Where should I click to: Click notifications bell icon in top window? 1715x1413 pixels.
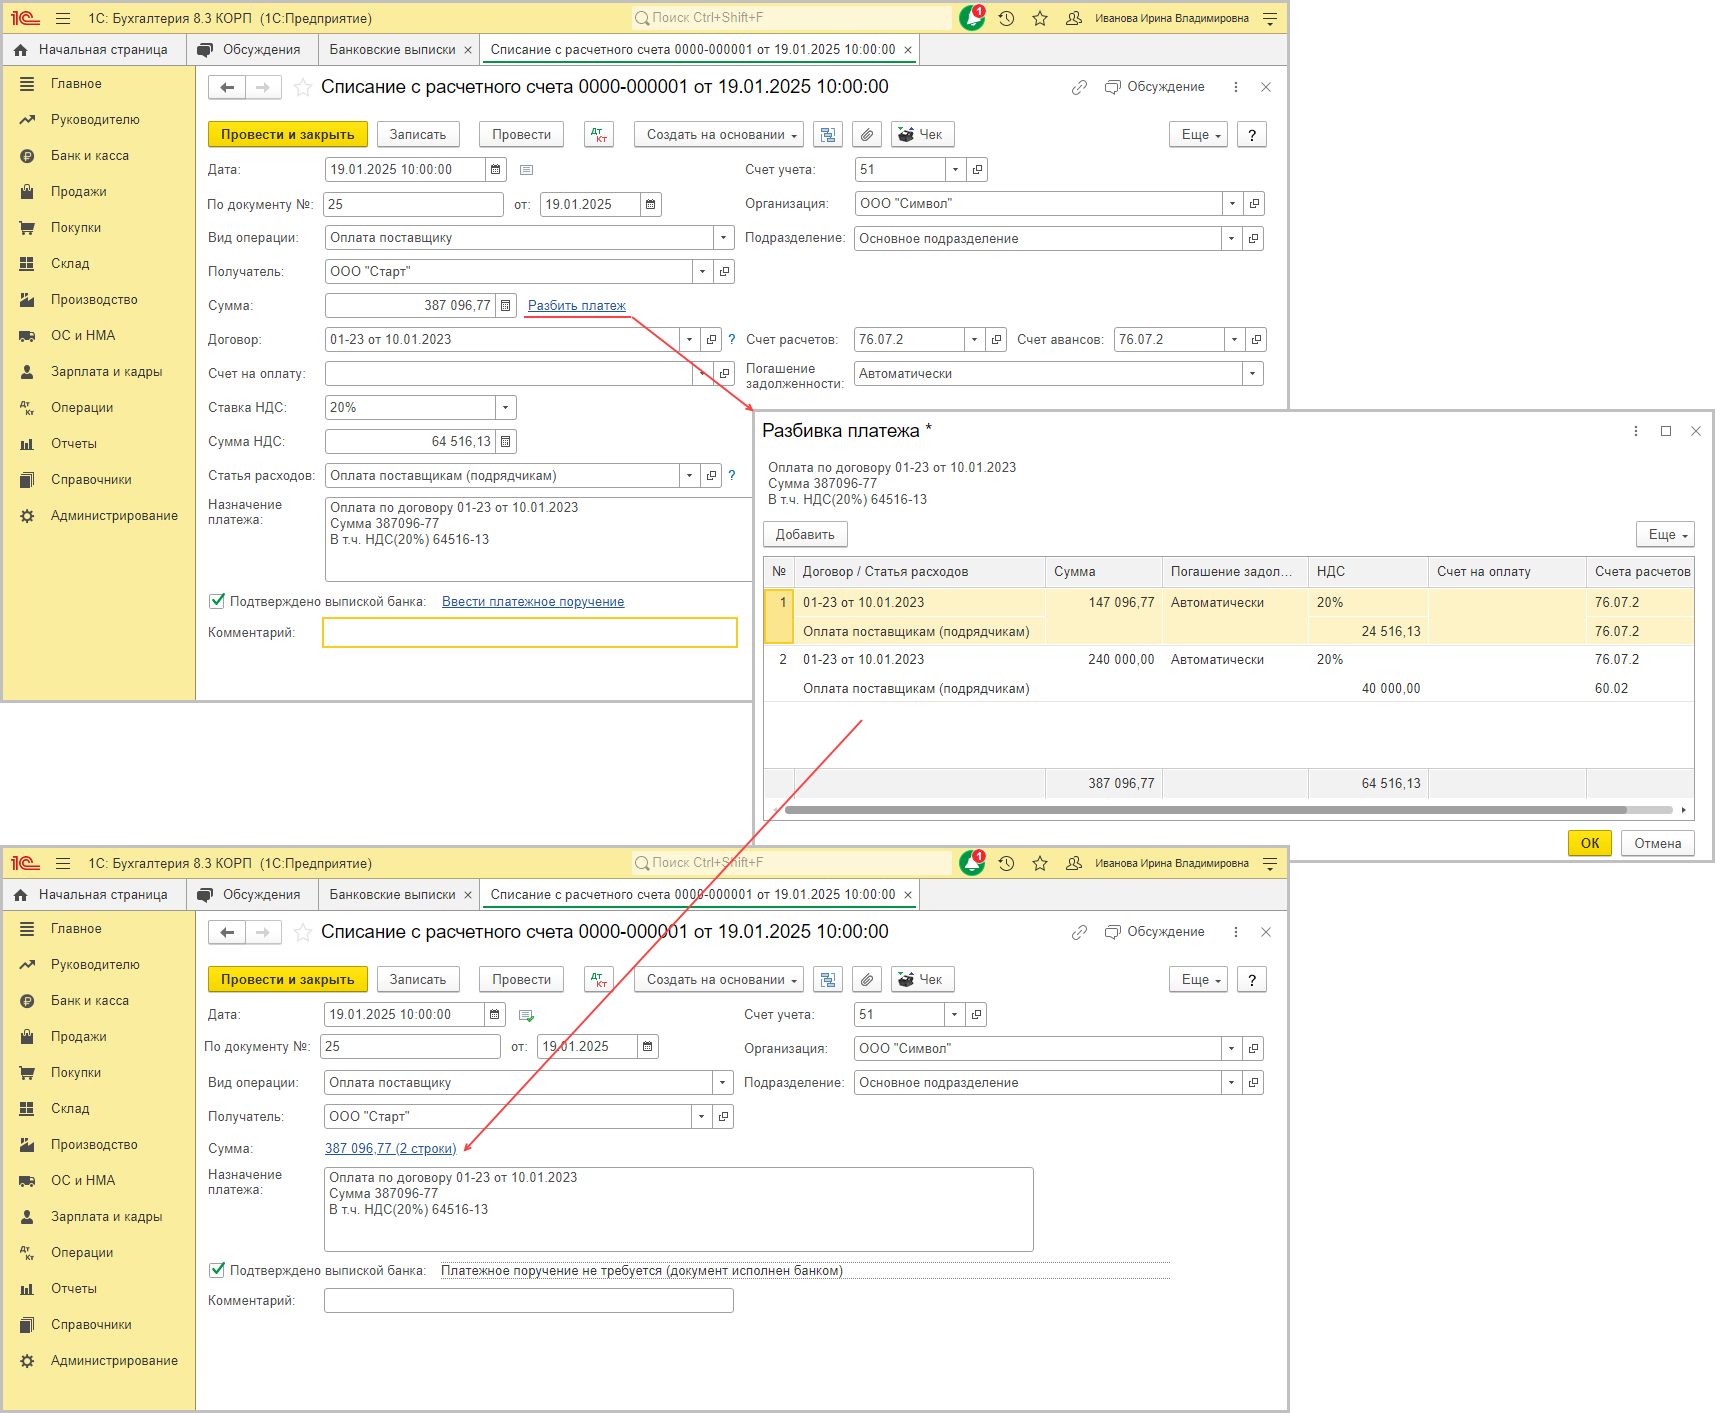point(972,18)
